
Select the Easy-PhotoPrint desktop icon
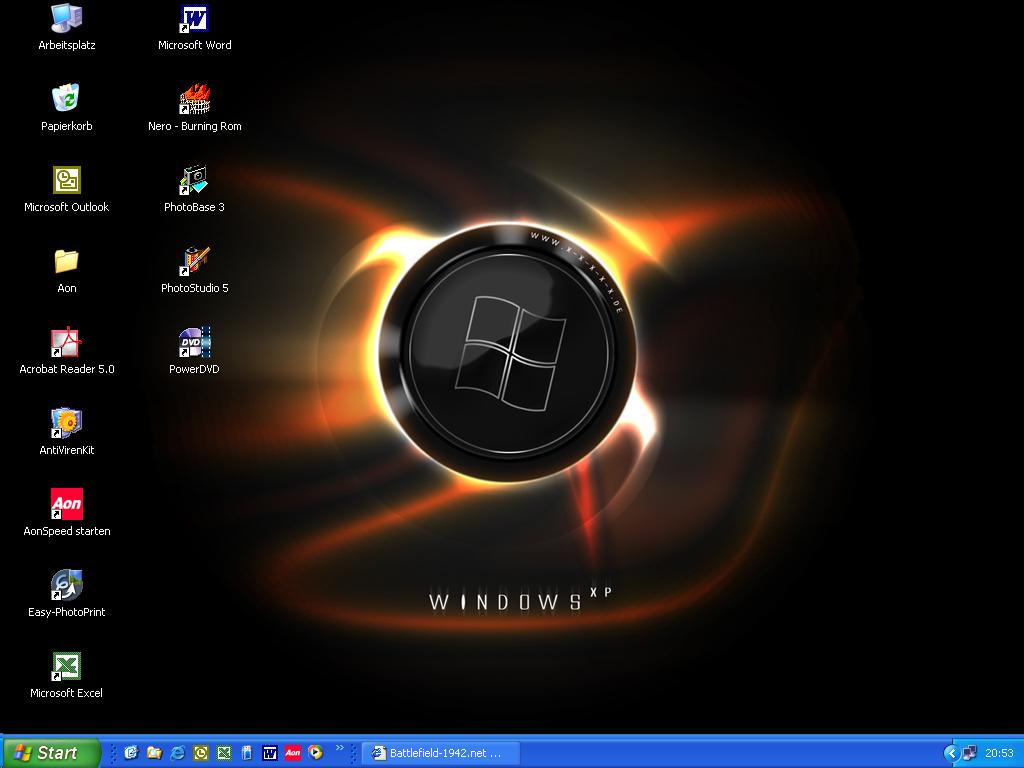[67, 594]
